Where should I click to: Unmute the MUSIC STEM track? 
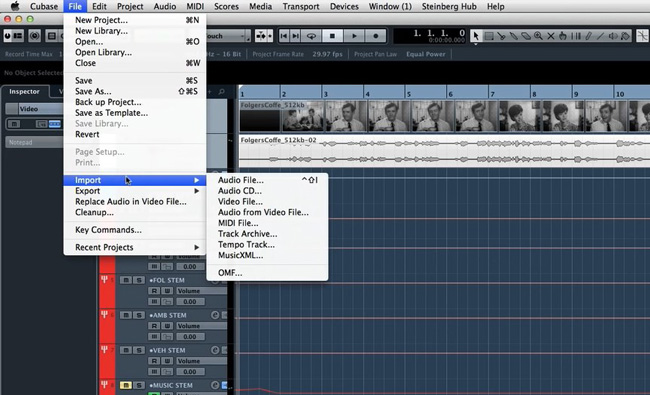tap(126, 385)
